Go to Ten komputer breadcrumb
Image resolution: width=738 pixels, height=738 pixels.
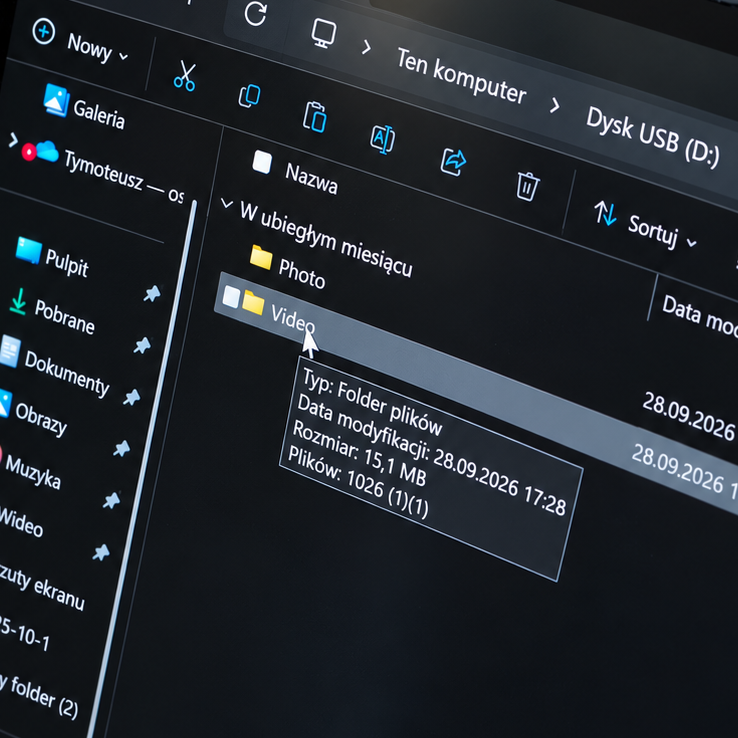pos(461,76)
